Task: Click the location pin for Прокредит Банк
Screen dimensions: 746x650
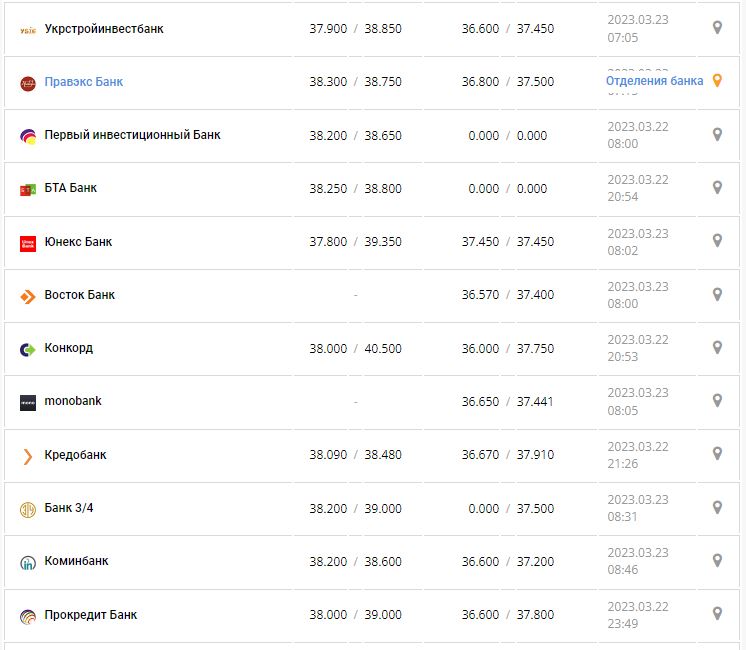Action: coord(717,614)
